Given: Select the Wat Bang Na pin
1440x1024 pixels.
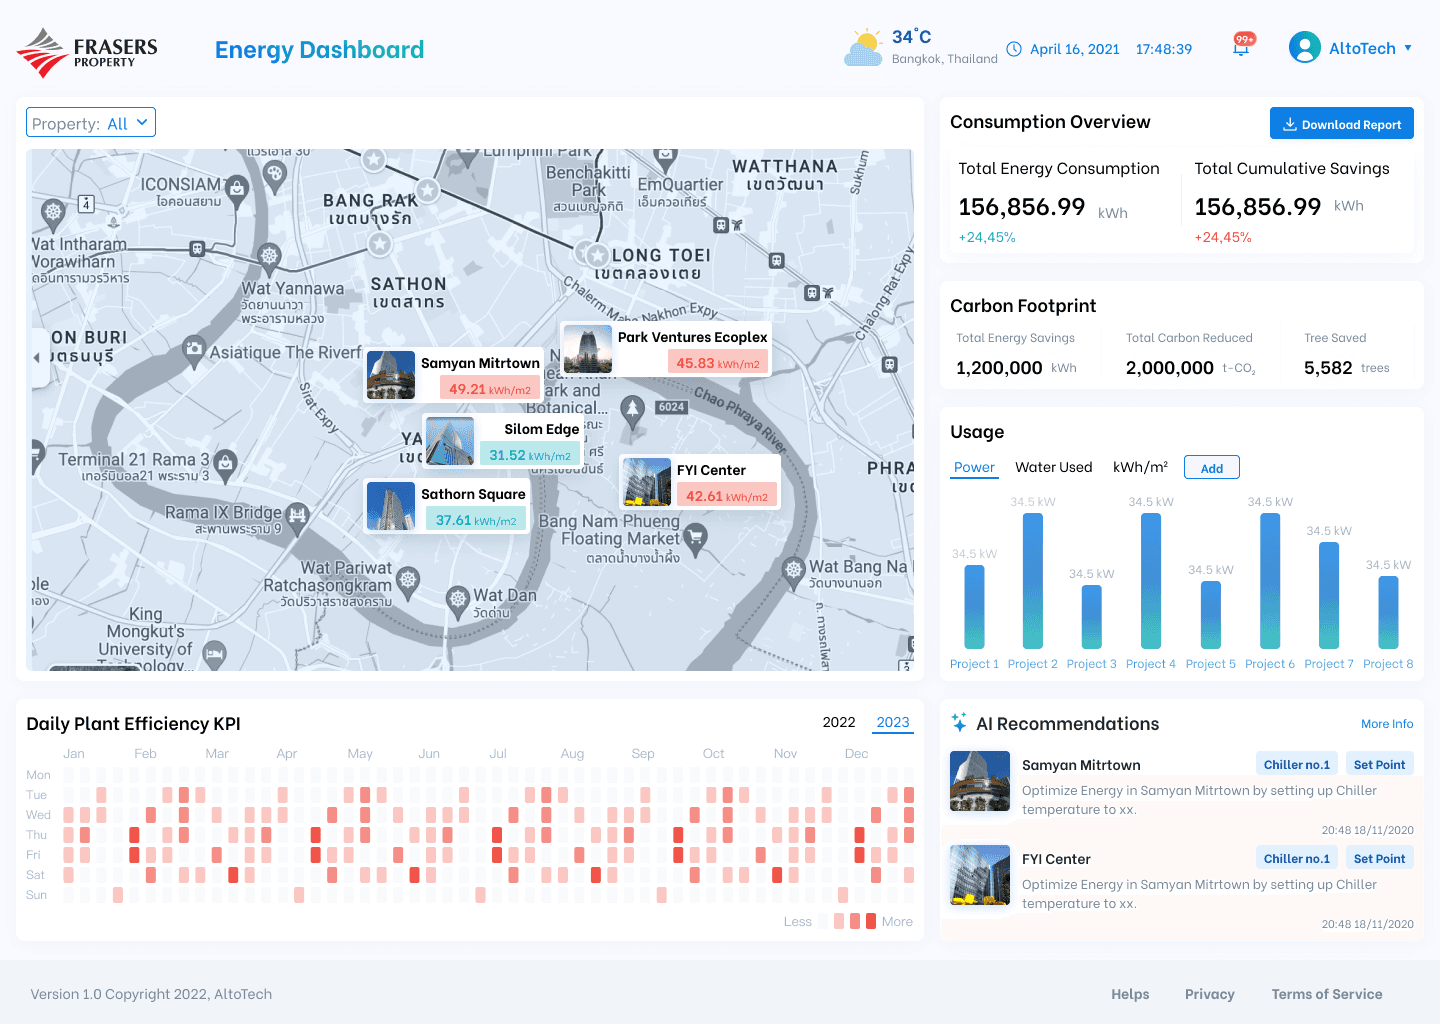Looking at the screenshot, I should coord(794,571).
